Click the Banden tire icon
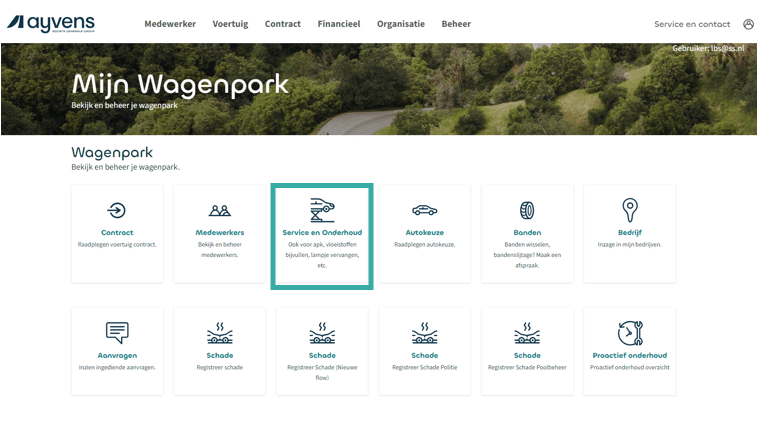763x429 pixels. [527, 211]
